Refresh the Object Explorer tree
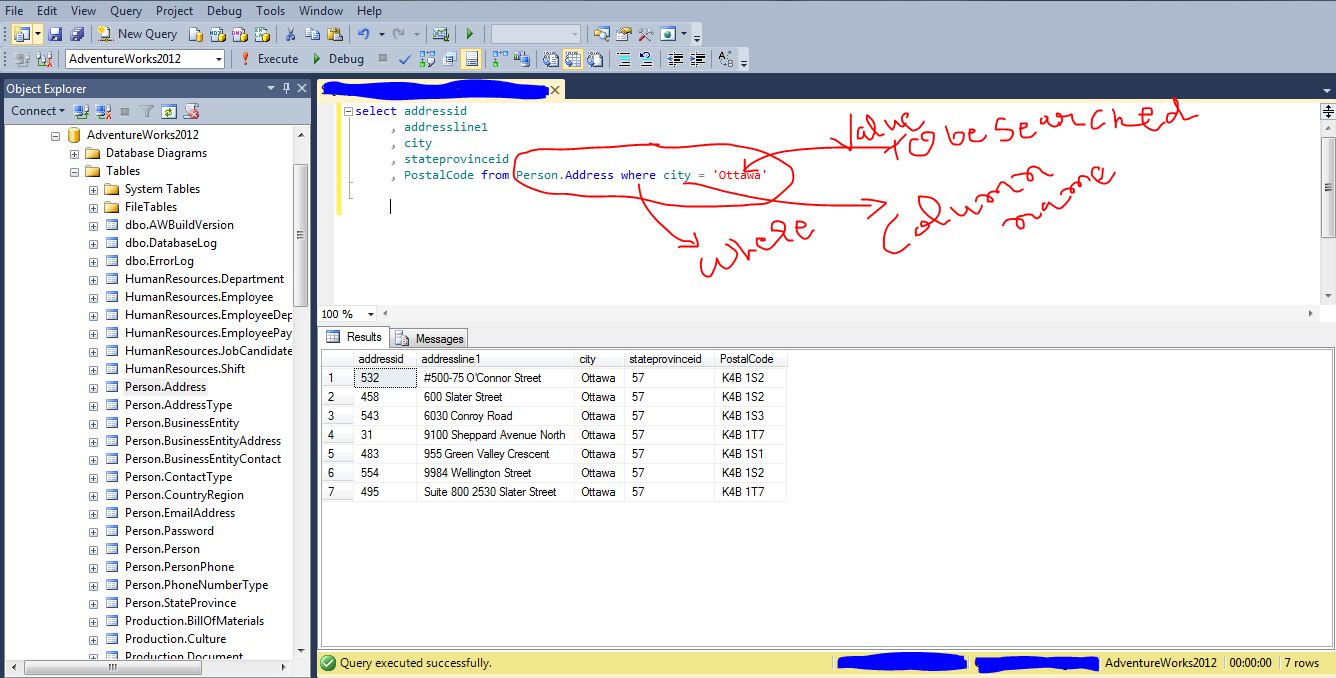Screen dimensions: 1336x678 click(x=169, y=111)
